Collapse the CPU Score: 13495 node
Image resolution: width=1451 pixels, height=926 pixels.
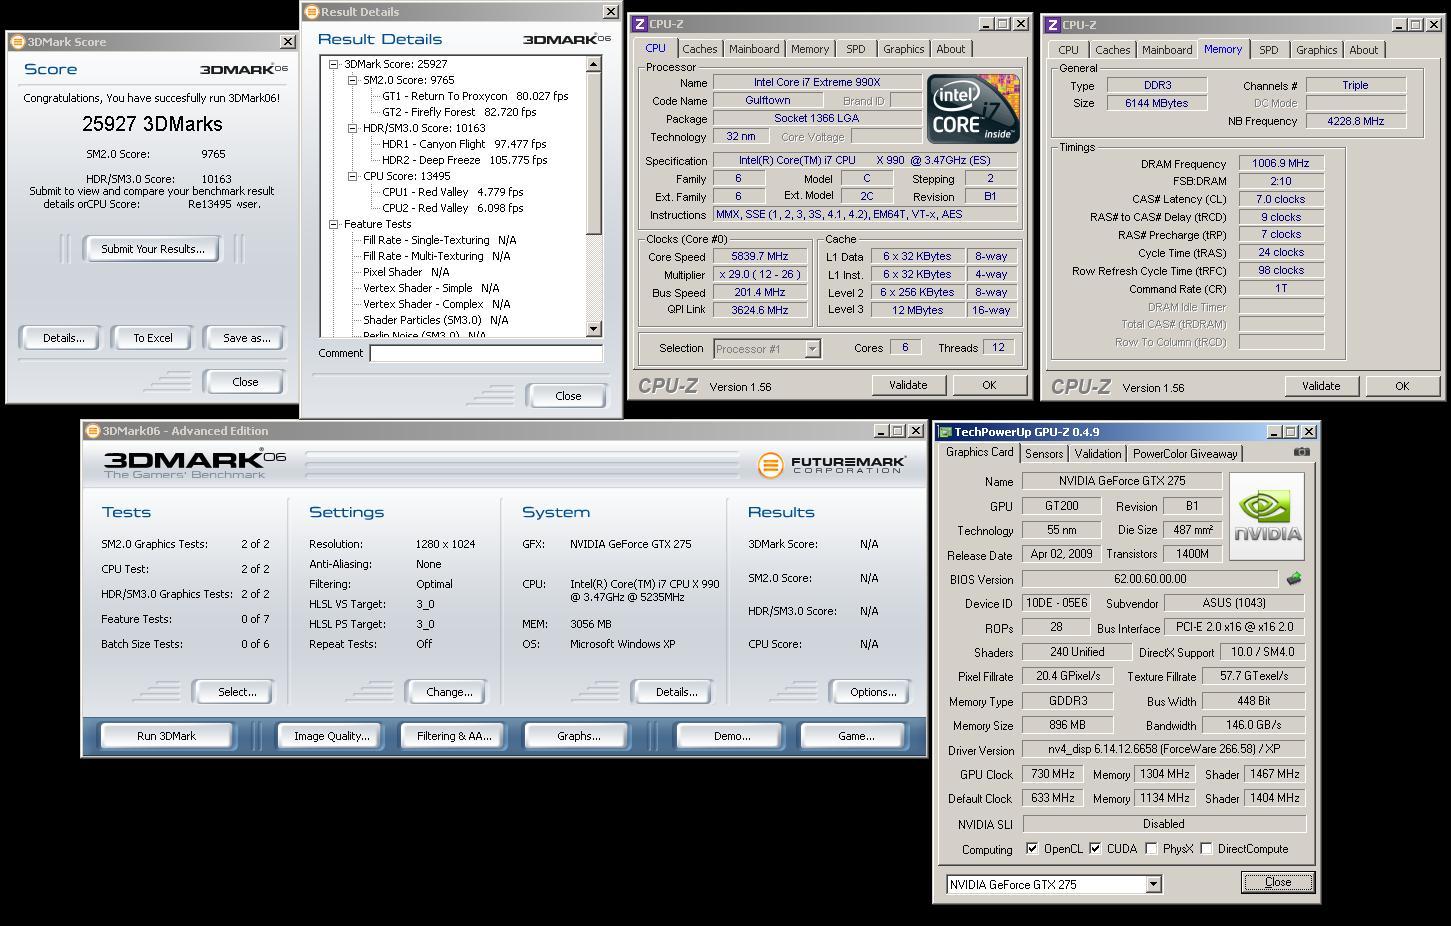(x=352, y=176)
